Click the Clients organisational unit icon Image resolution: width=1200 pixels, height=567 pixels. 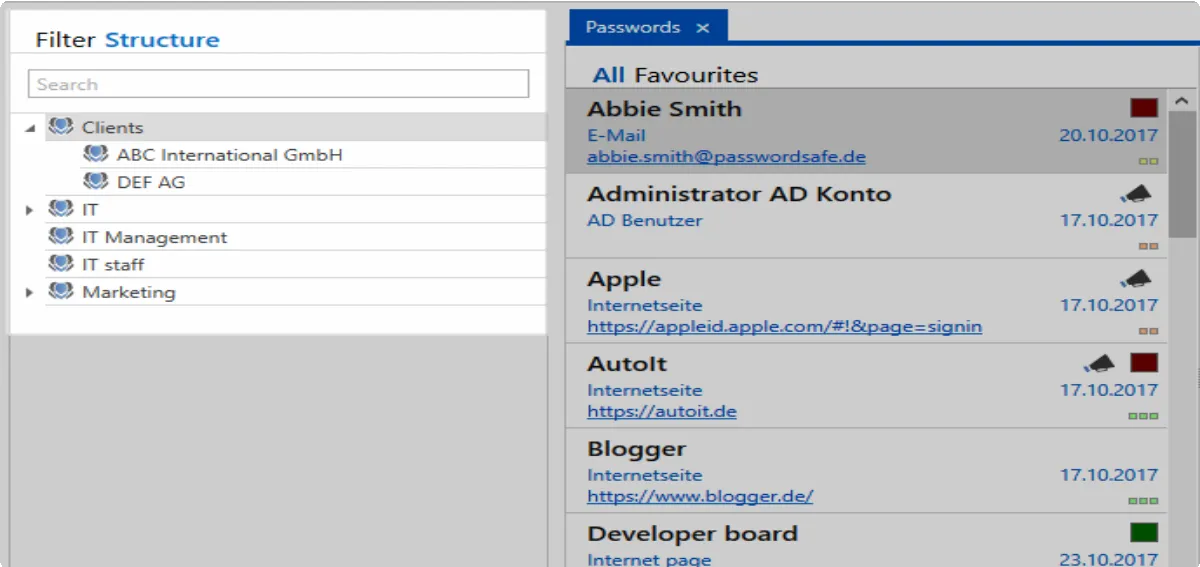[x=61, y=127]
